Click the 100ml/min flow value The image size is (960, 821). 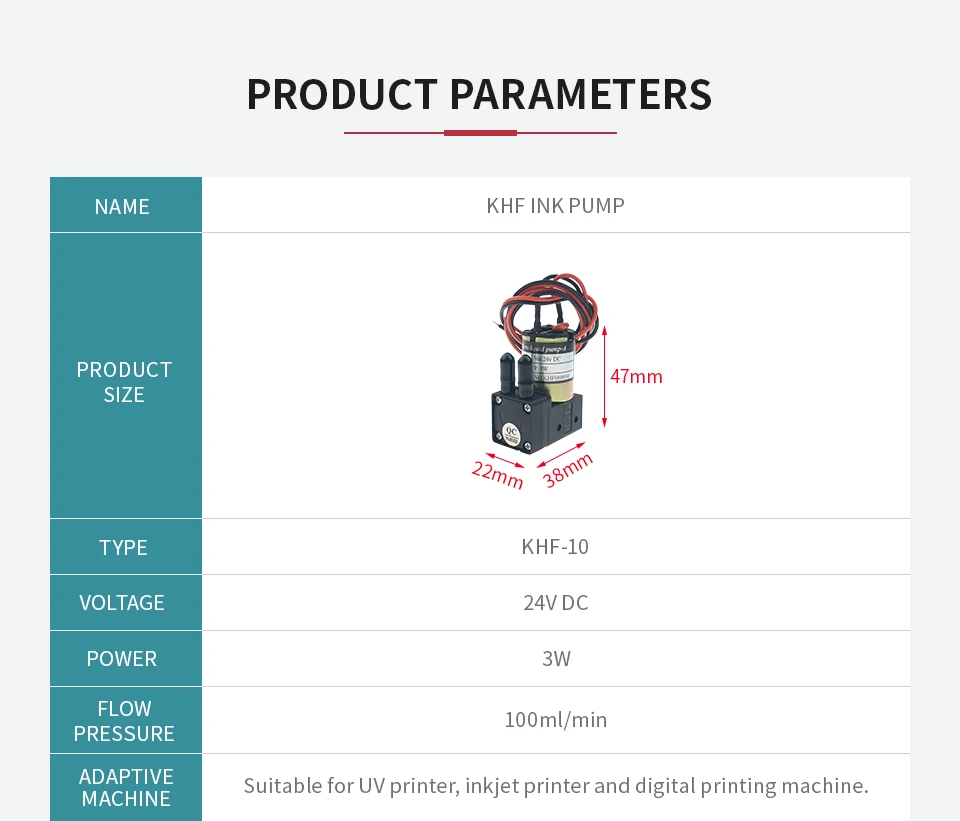(x=555, y=720)
